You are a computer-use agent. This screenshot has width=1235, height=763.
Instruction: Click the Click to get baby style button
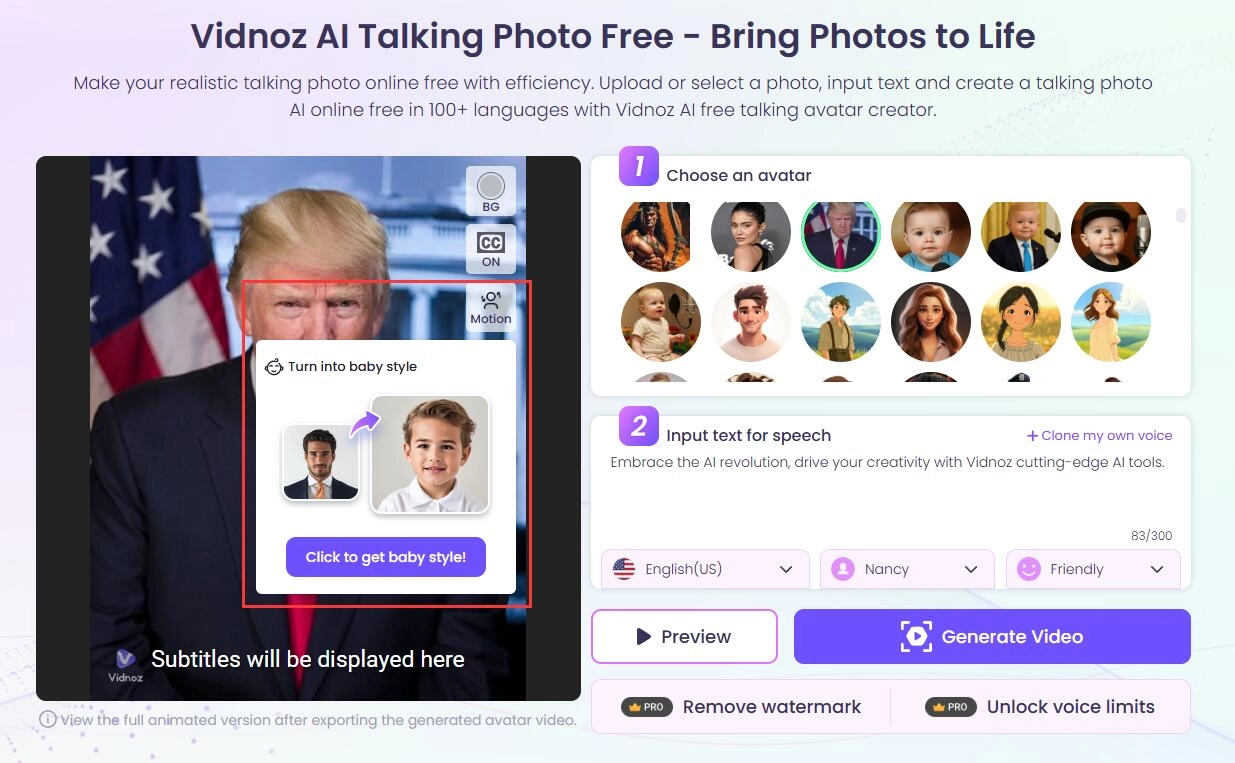[386, 557]
